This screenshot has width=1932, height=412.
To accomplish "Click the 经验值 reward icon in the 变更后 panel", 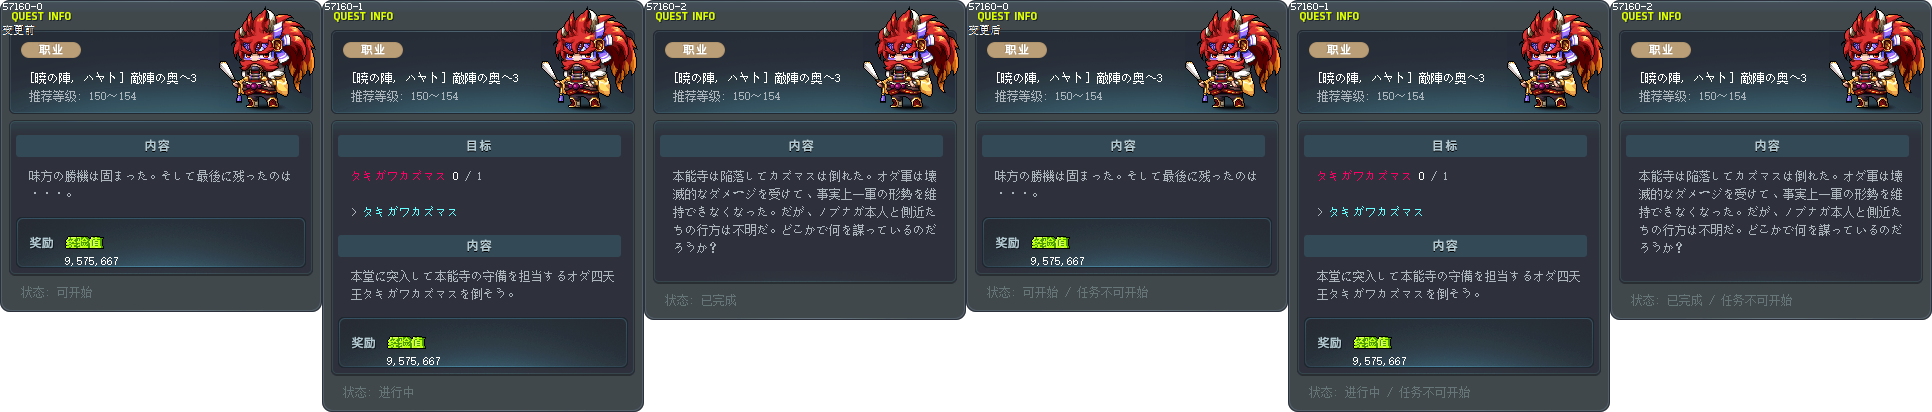I will point(1050,243).
